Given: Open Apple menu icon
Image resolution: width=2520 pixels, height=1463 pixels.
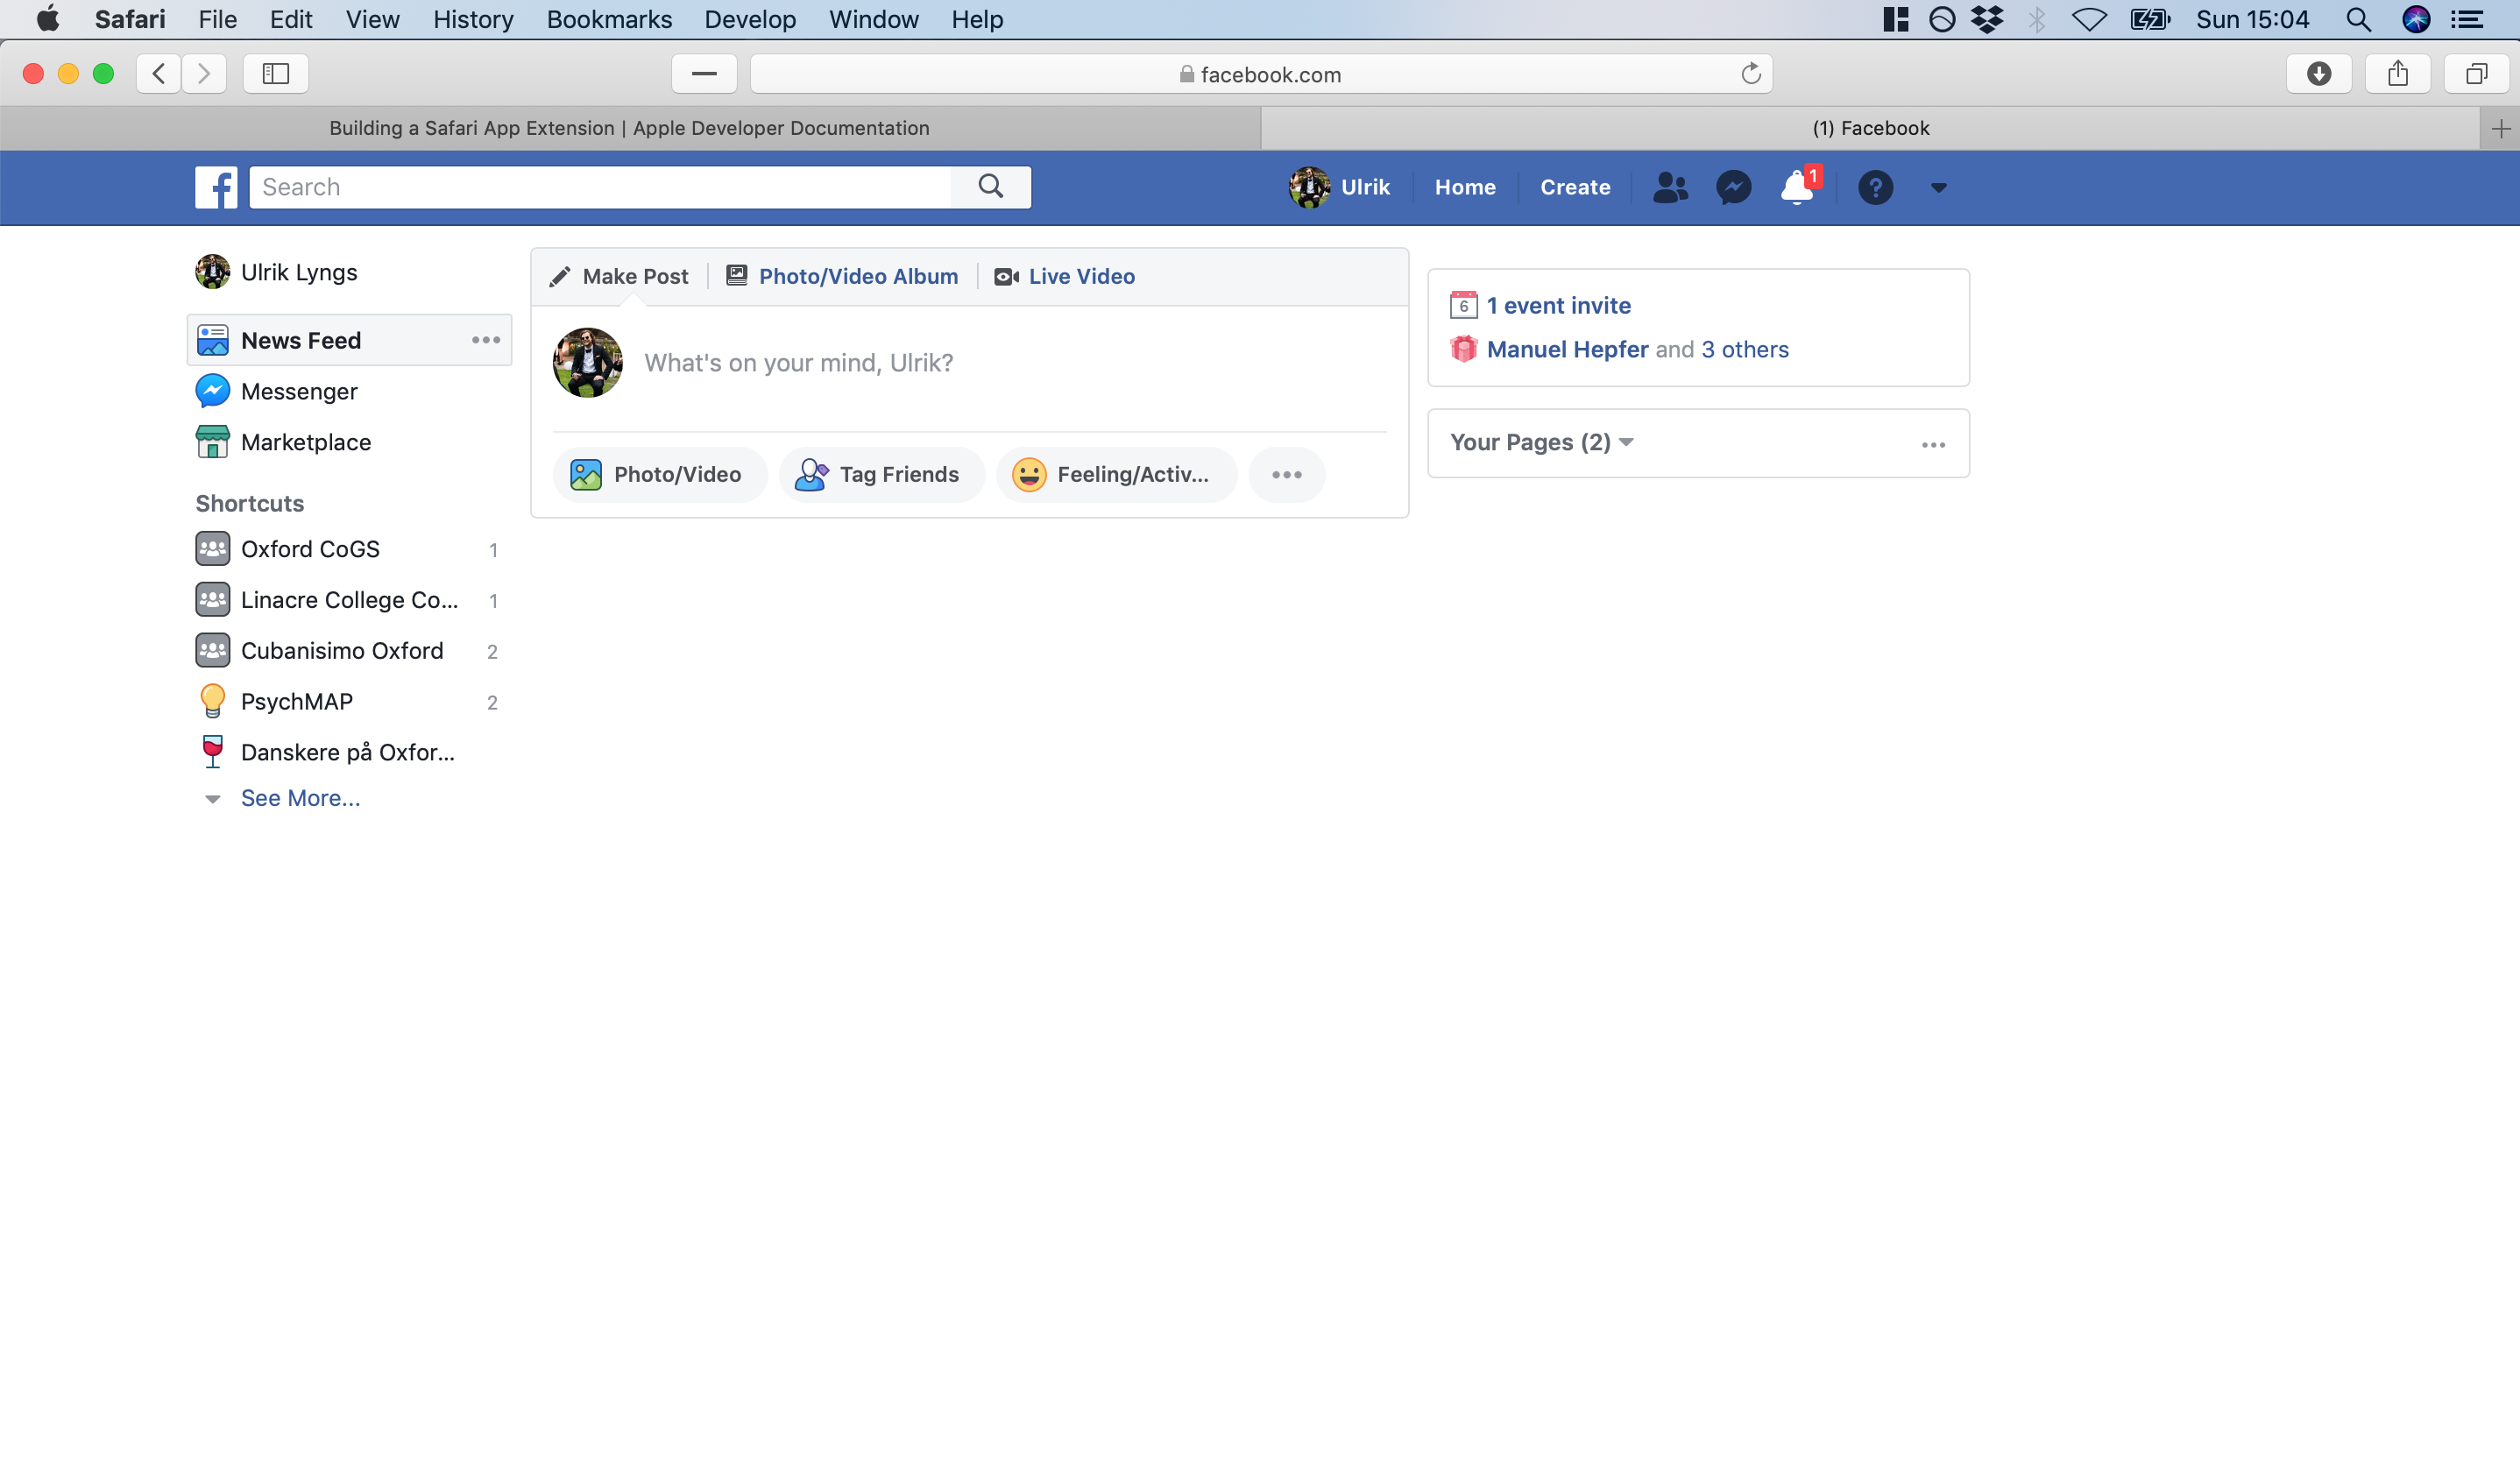Looking at the screenshot, I should click(47, 19).
